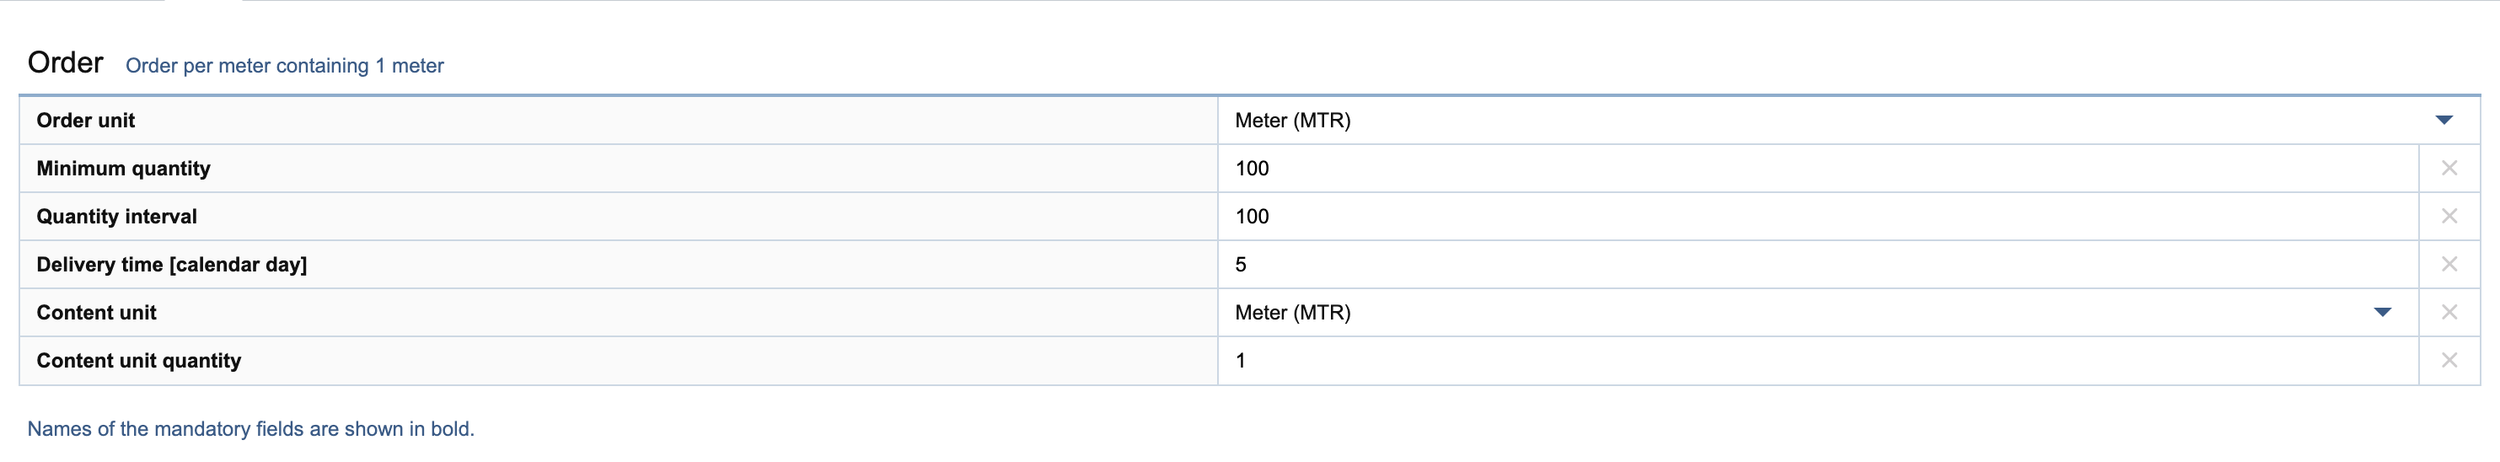The width and height of the screenshot is (2500, 462).
Task: Clear Content unit quantity with X icon
Action: 2448,360
